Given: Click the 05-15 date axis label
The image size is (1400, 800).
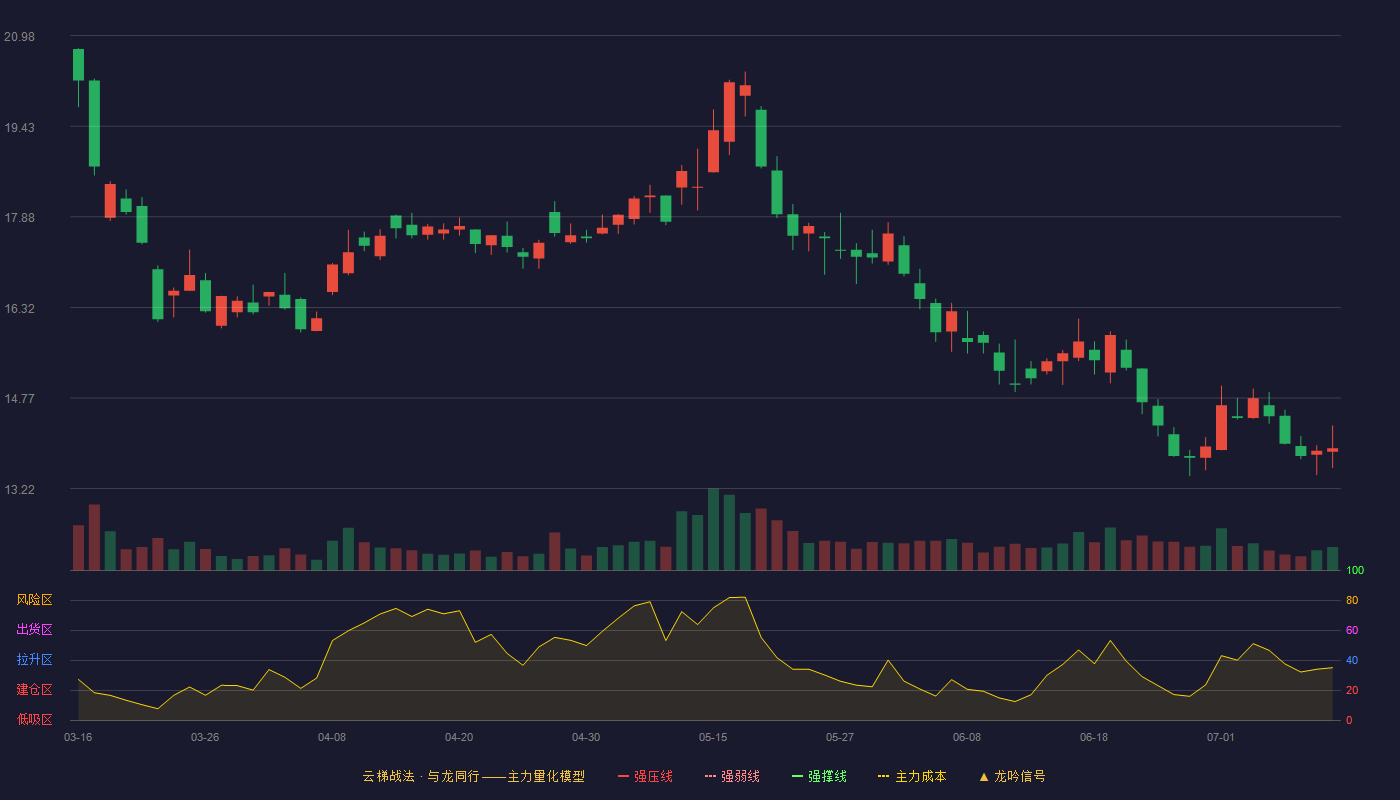Looking at the screenshot, I should coord(713,737).
